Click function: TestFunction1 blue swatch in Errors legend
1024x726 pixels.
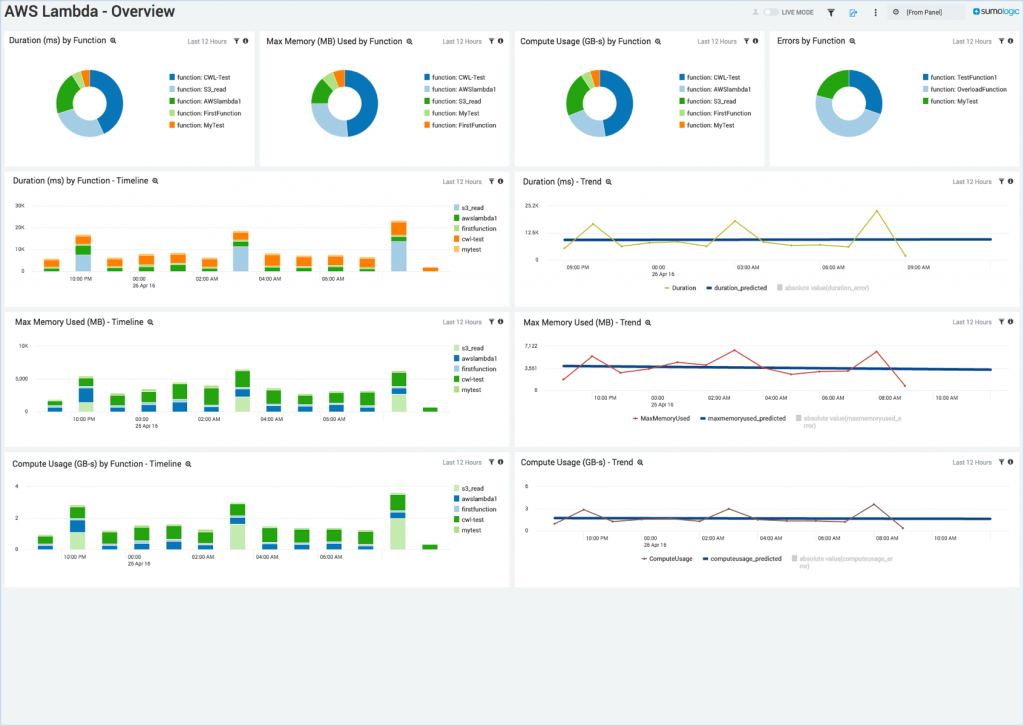[925, 77]
